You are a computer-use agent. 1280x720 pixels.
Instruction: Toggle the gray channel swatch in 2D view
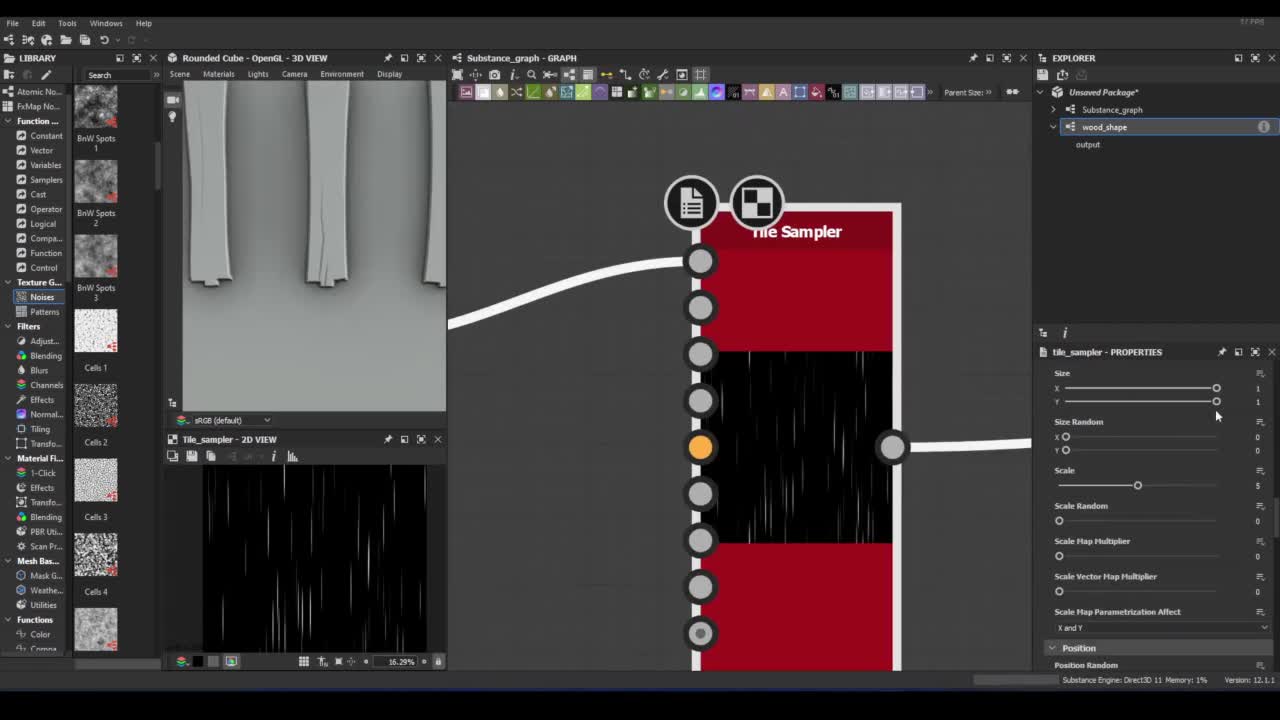click(x=213, y=661)
